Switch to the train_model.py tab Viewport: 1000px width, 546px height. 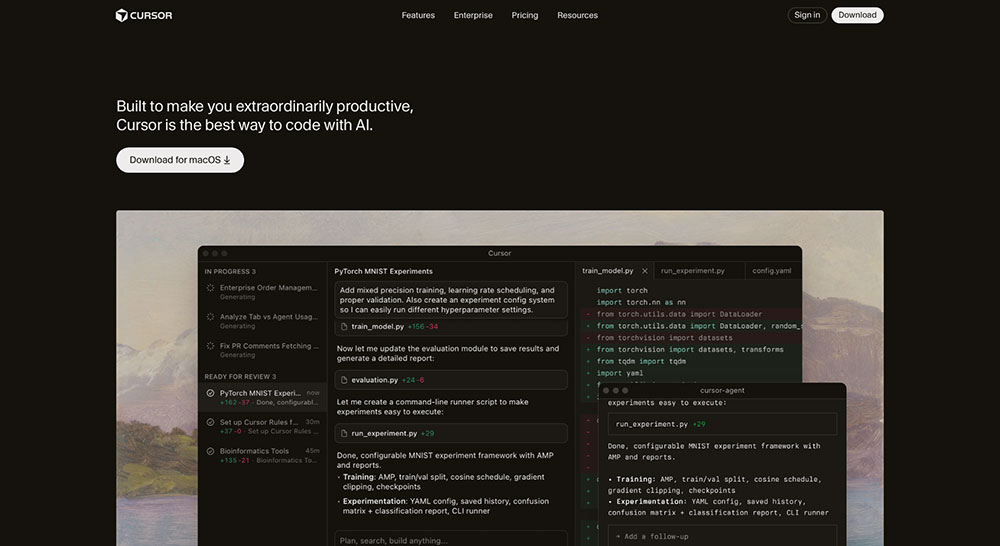(607, 270)
